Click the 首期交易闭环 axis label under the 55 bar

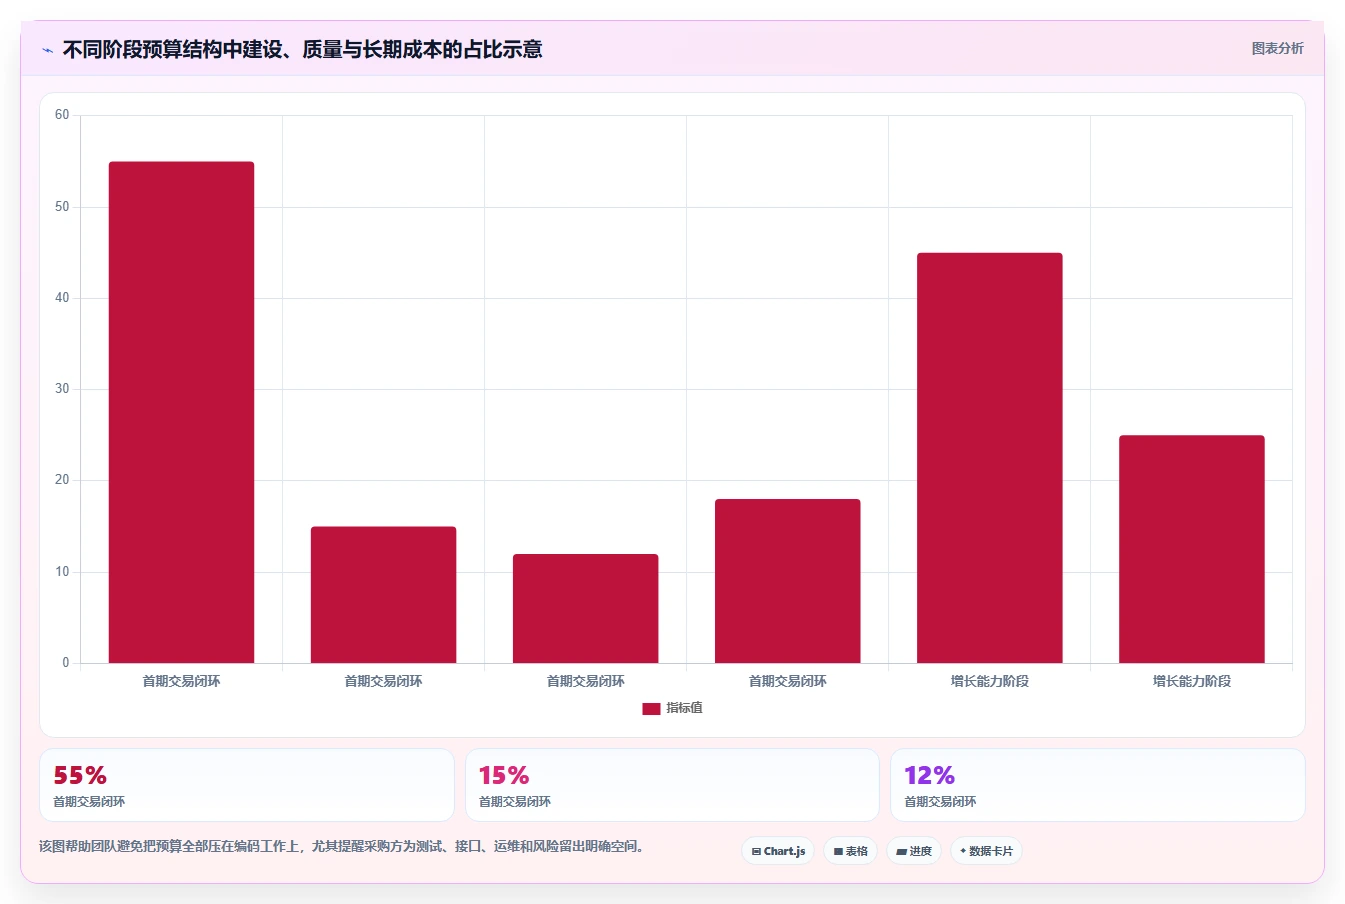pyautogui.click(x=181, y=681)
